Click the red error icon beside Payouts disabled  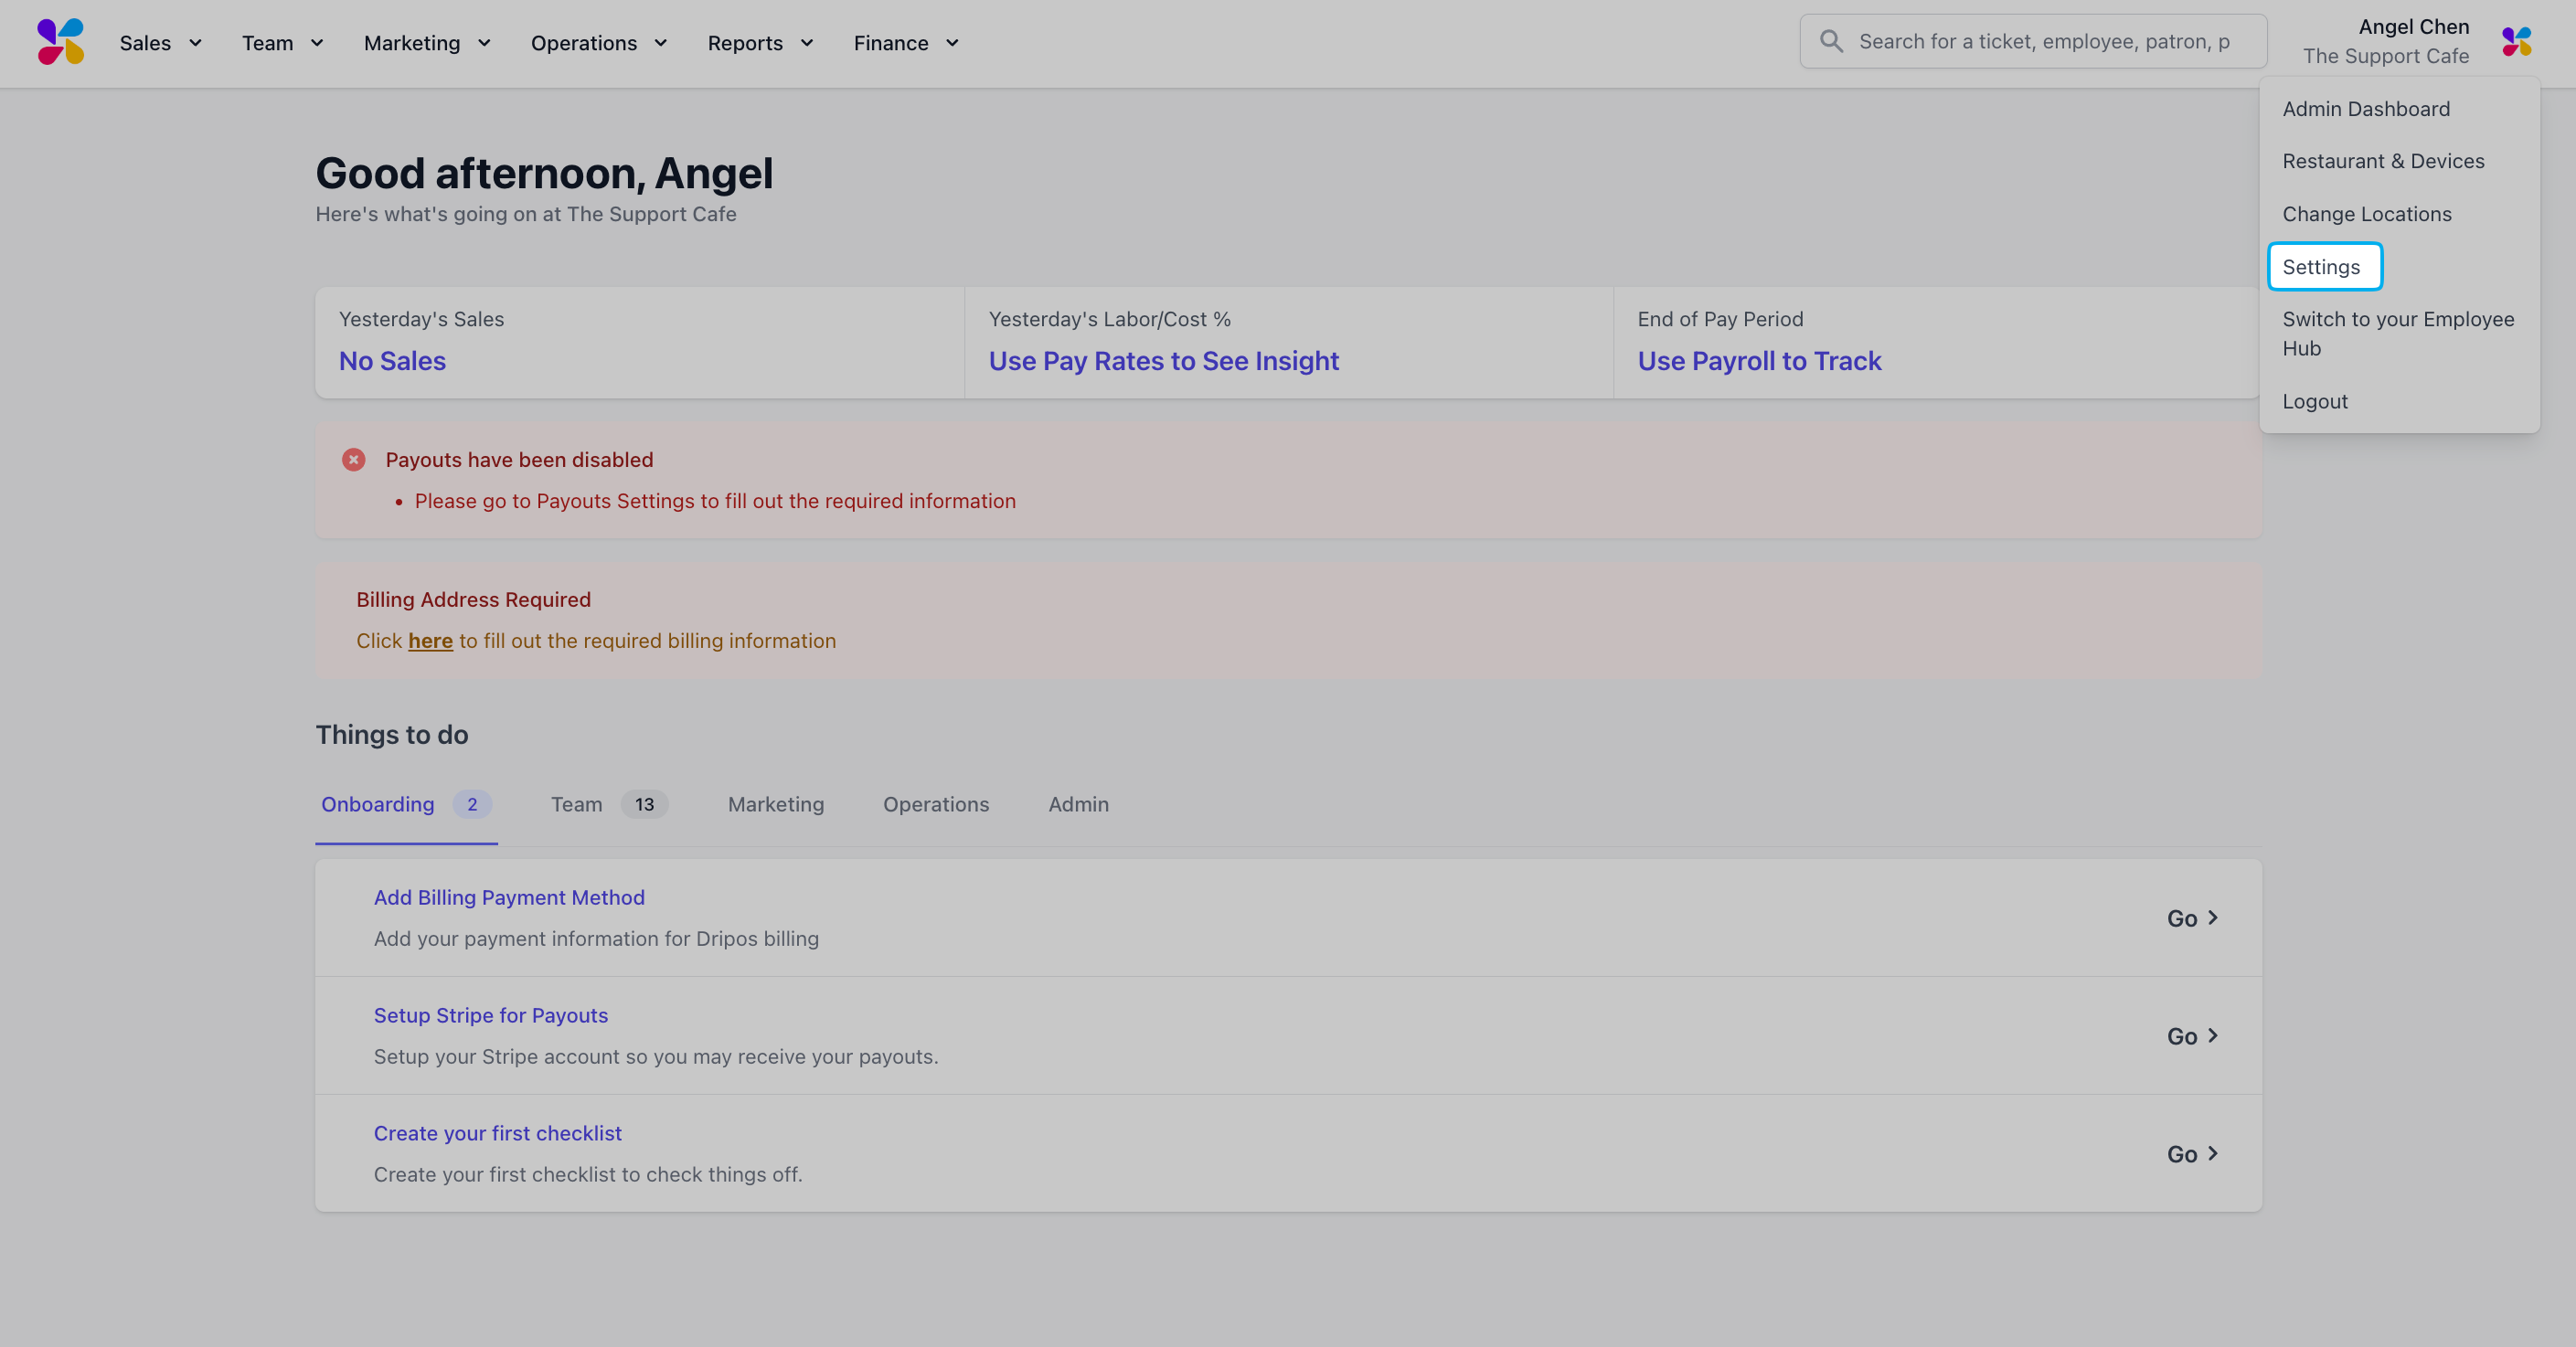pyautogui.click(x=353, y=460)
